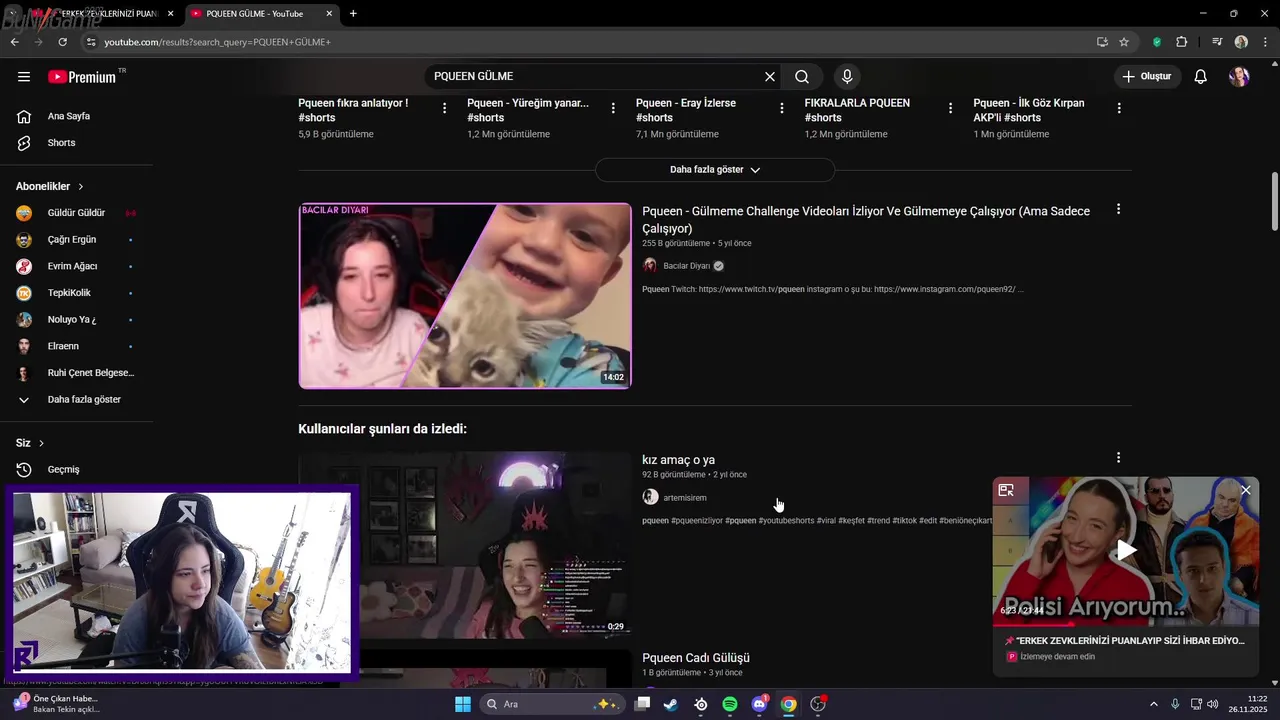The height and width of the screenshot is (720, 1280).
Task: Expand the miniplayer to full watch page
Action: (1006, 490)
